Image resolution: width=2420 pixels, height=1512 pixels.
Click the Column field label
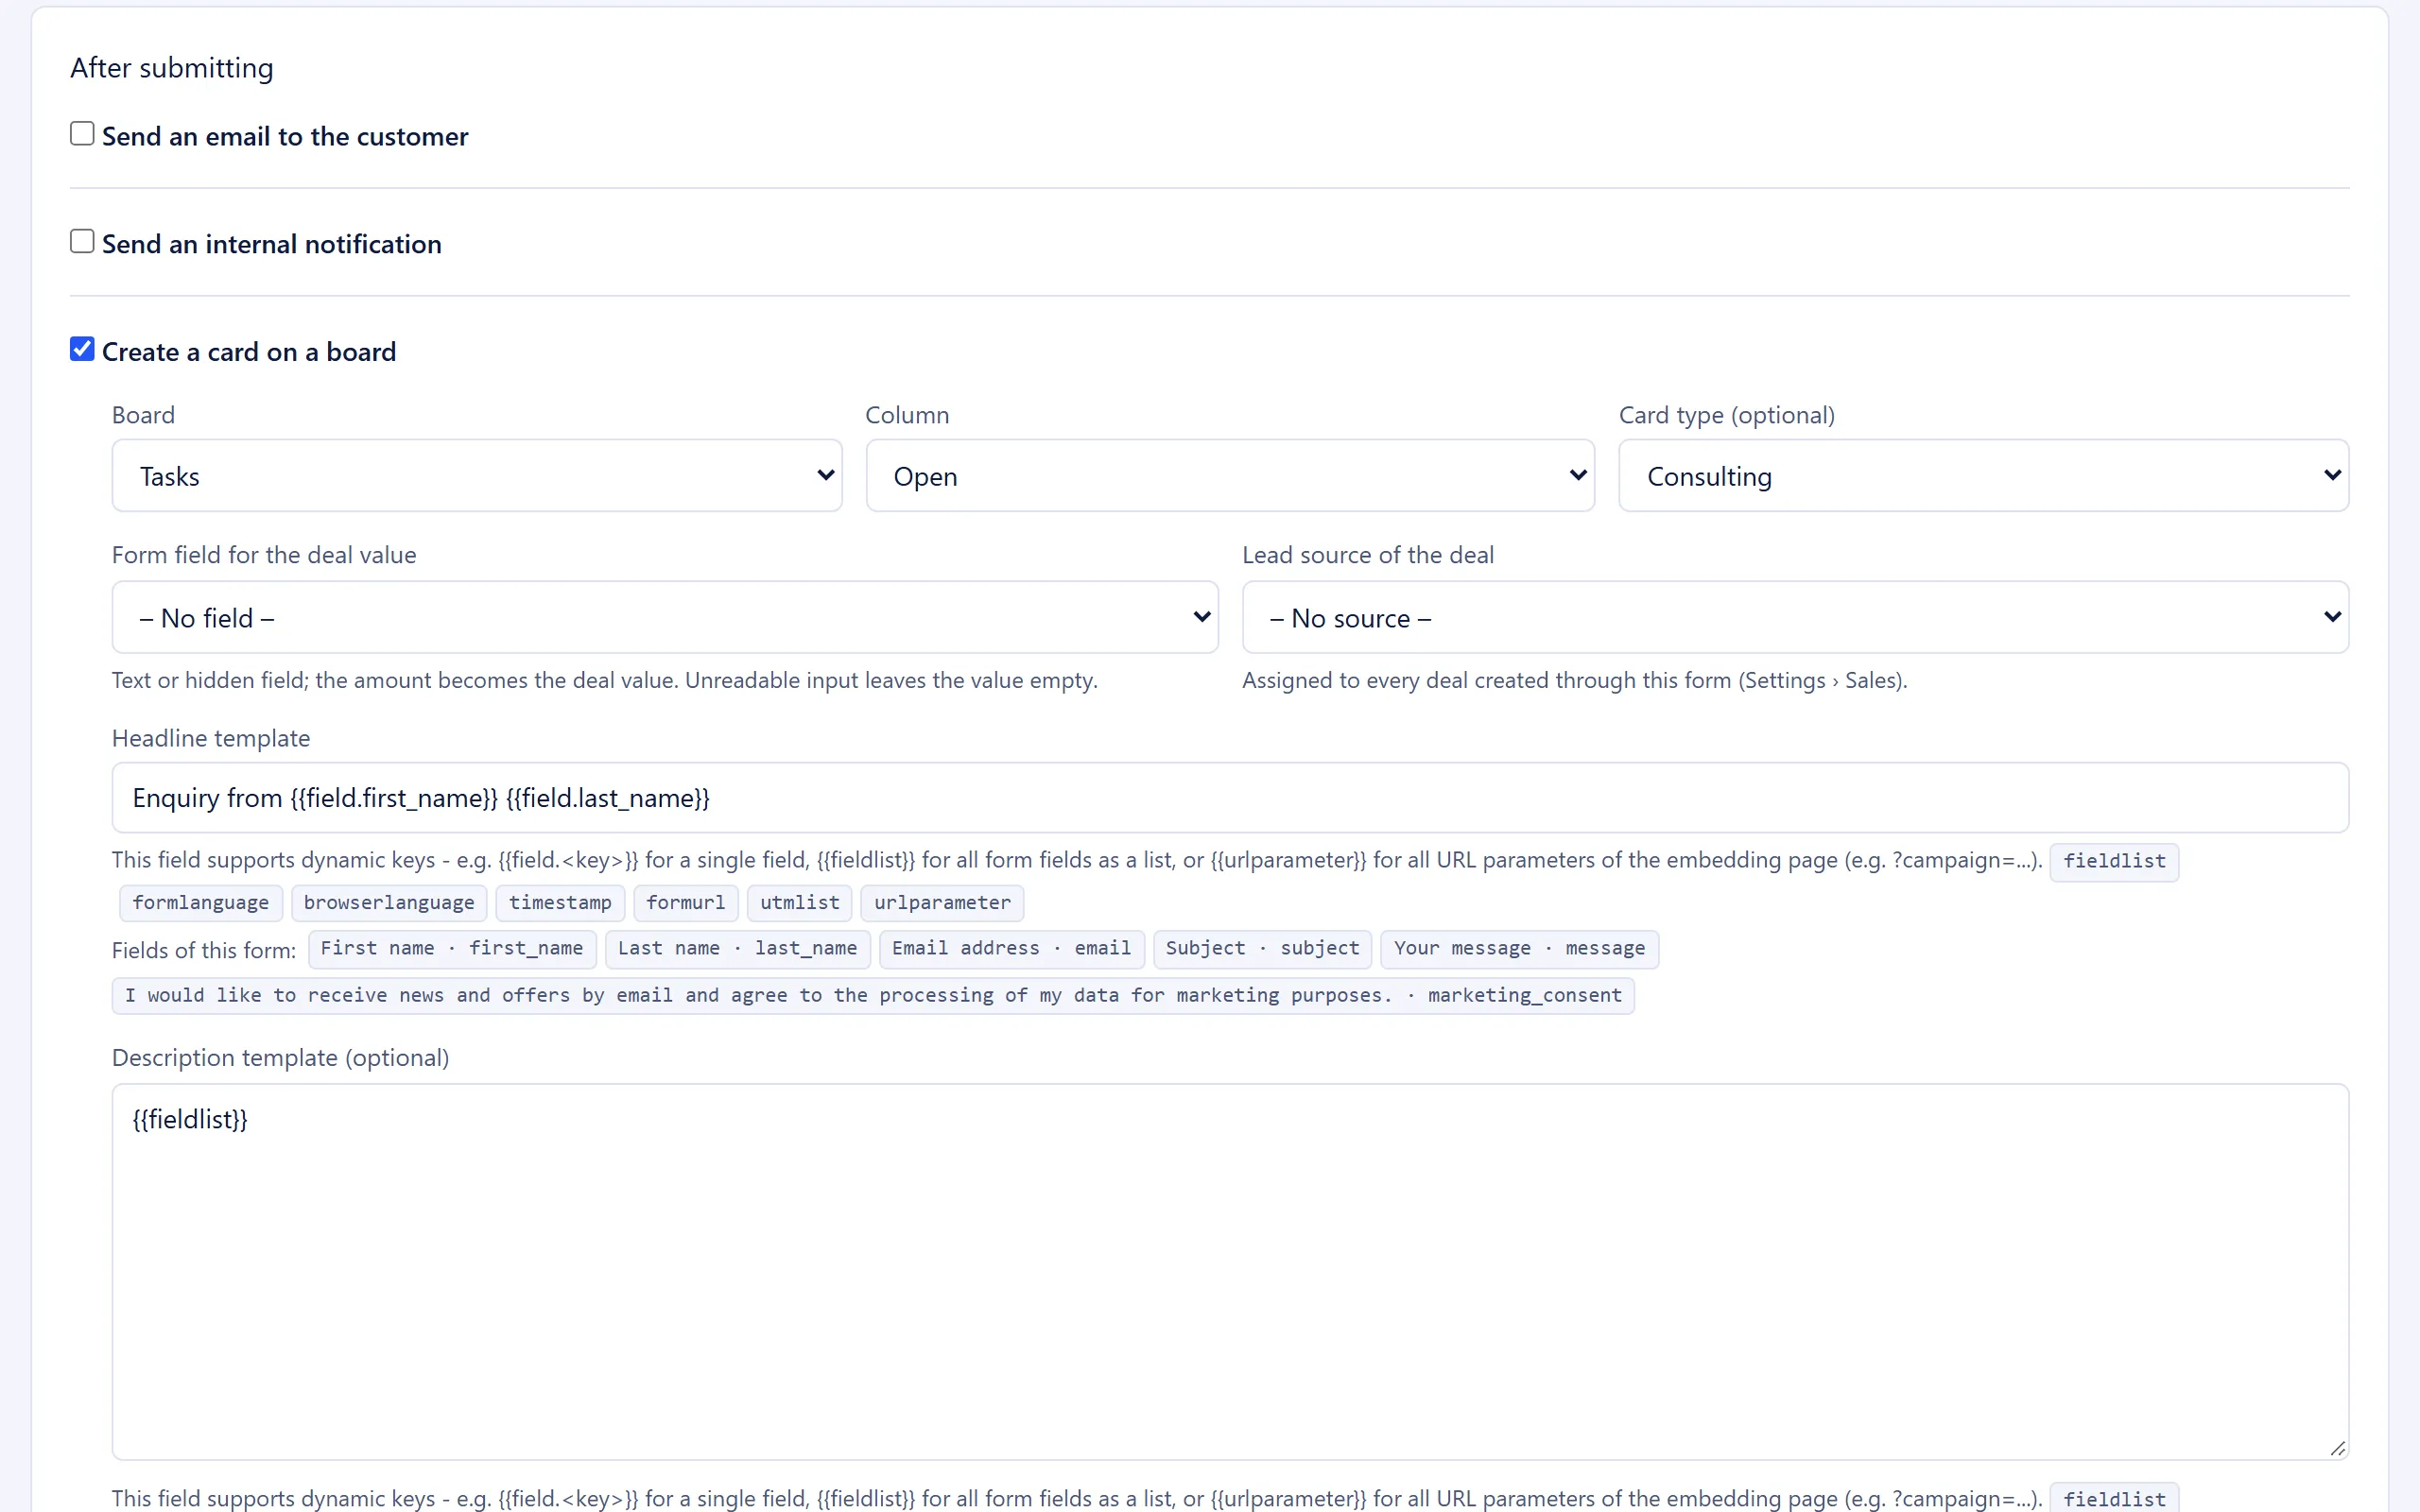[907, 415]
